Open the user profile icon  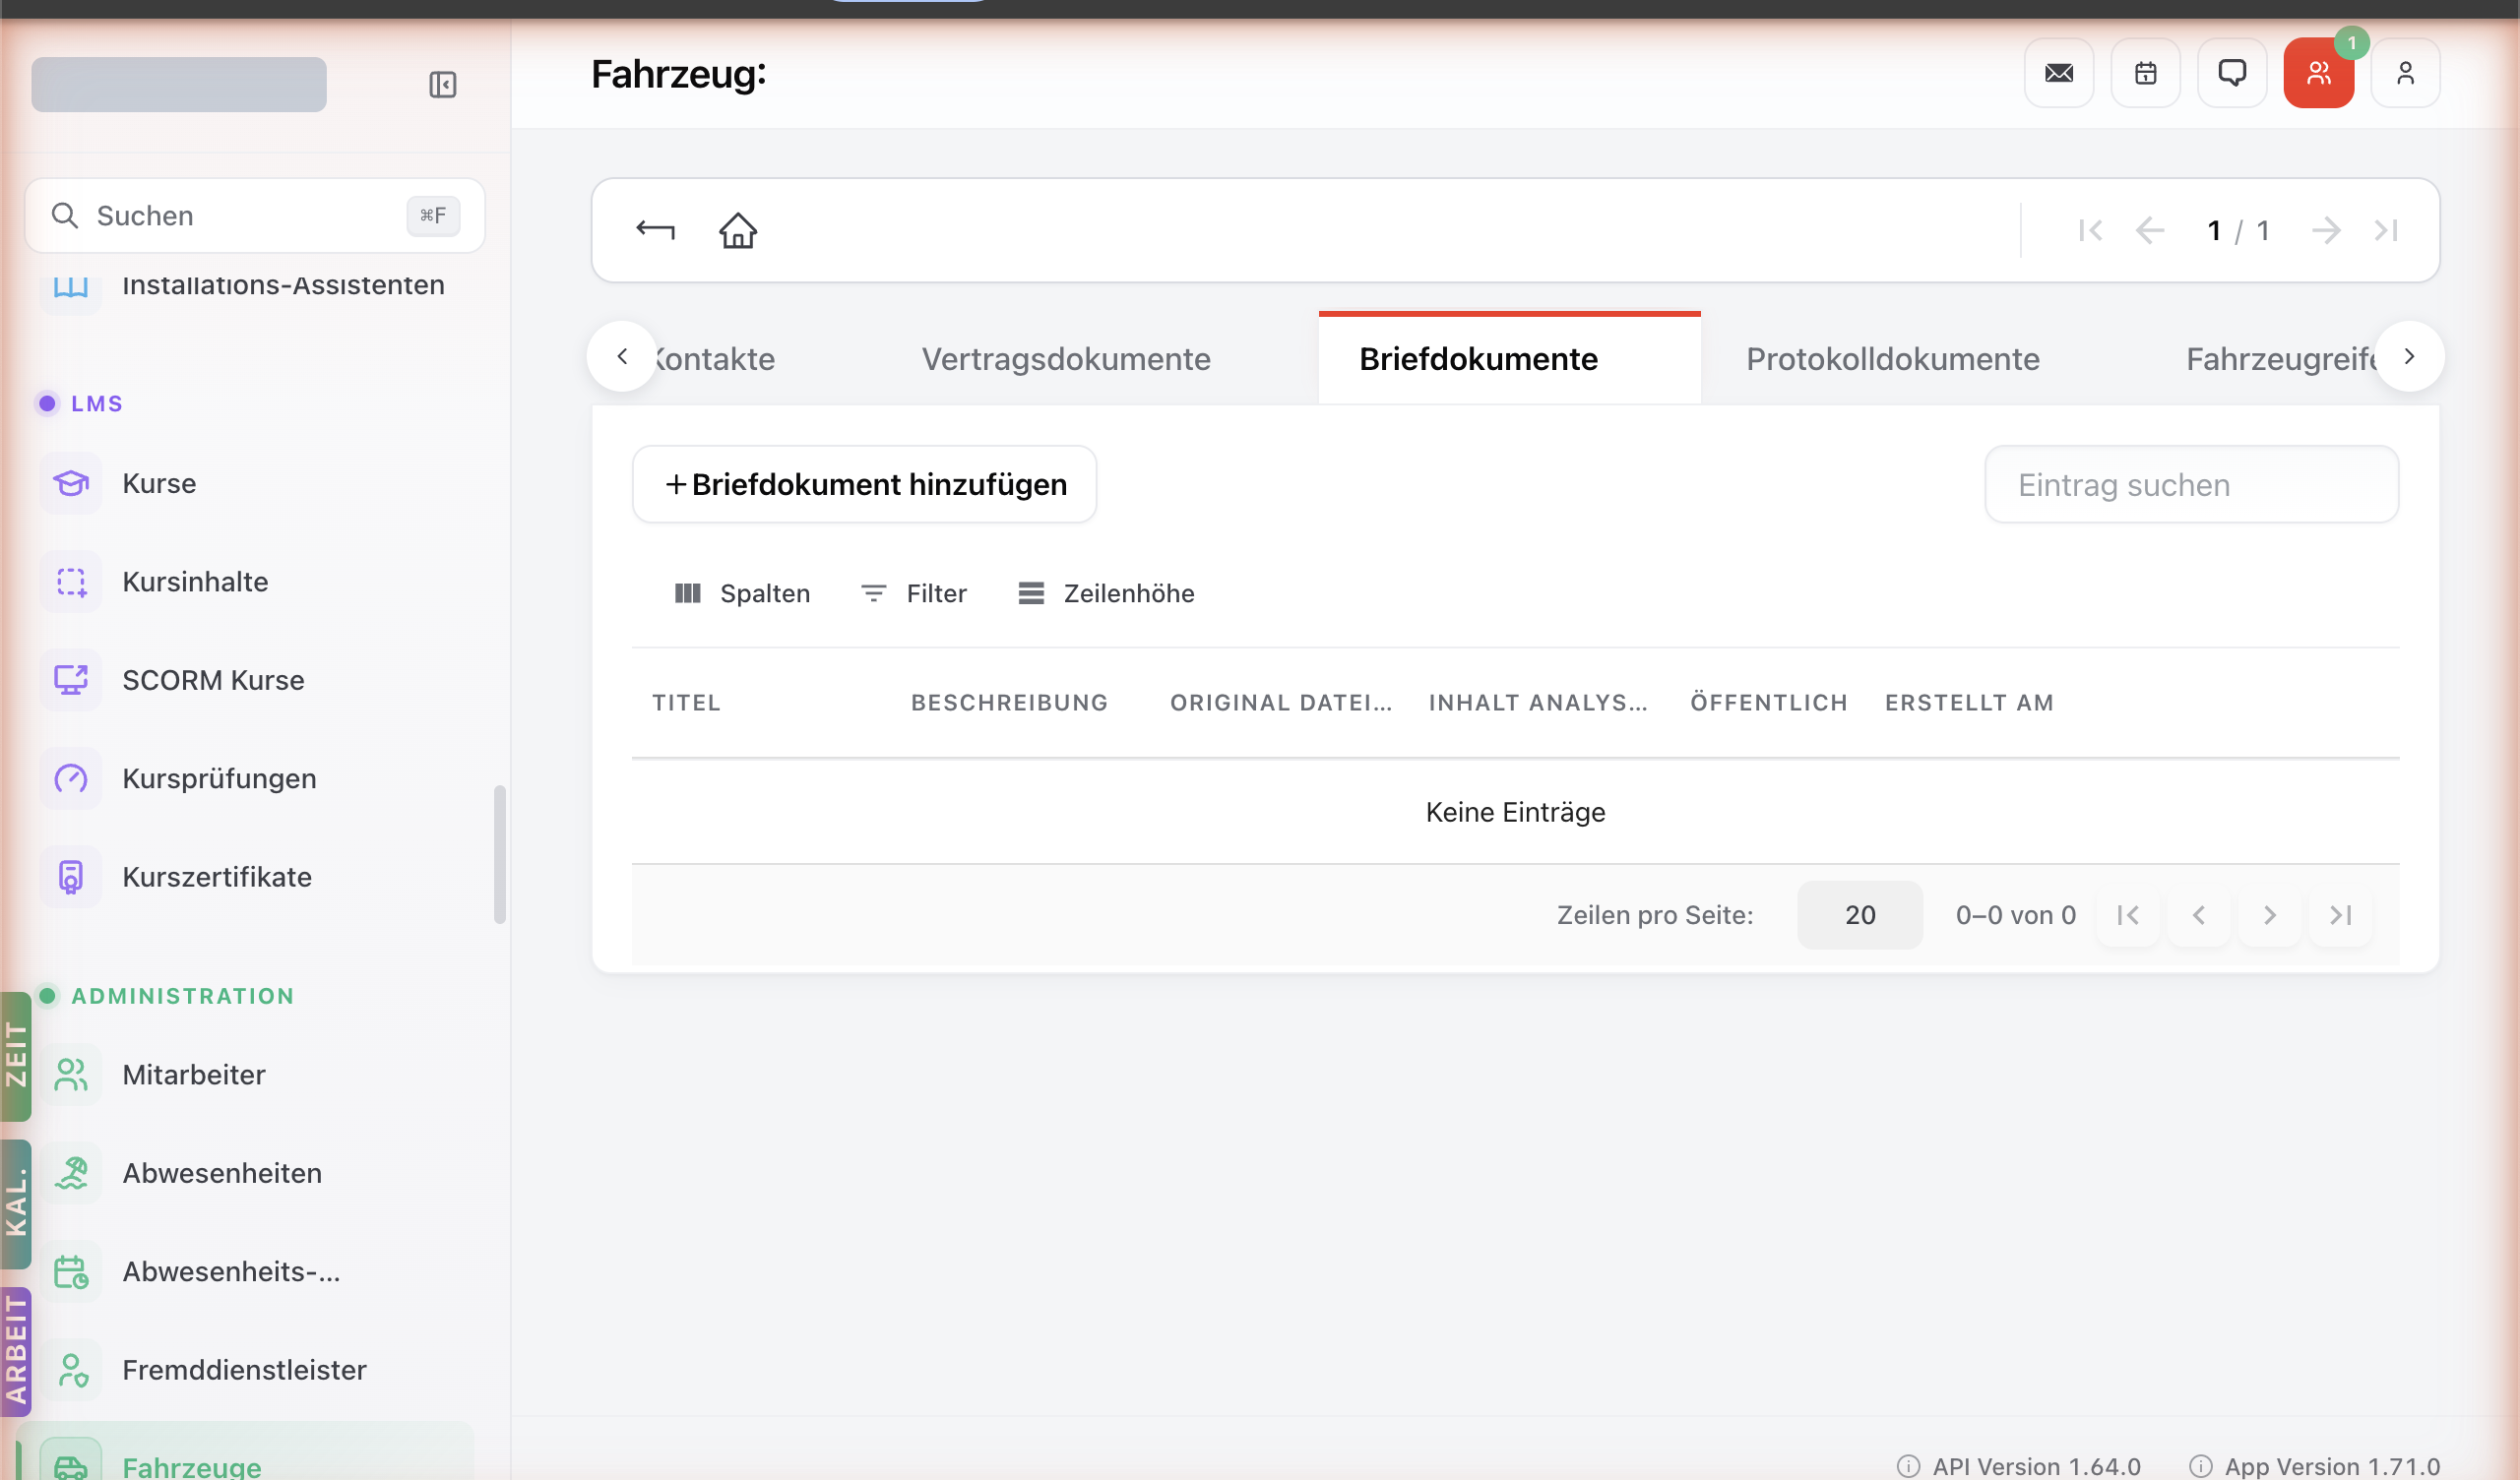2405,73
